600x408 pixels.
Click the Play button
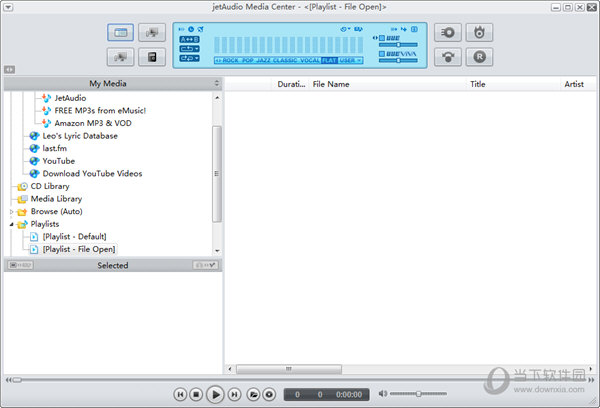(x=215, y=394)
